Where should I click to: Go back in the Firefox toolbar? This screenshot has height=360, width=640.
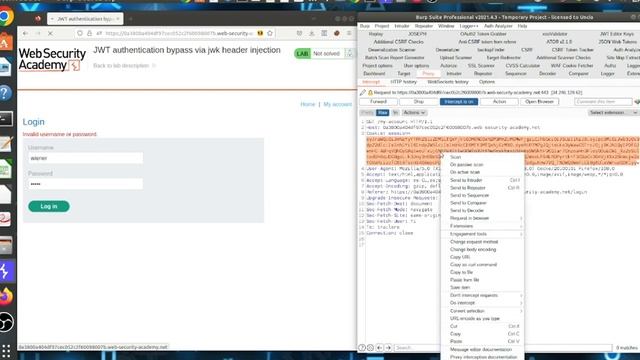coord(25,33)
